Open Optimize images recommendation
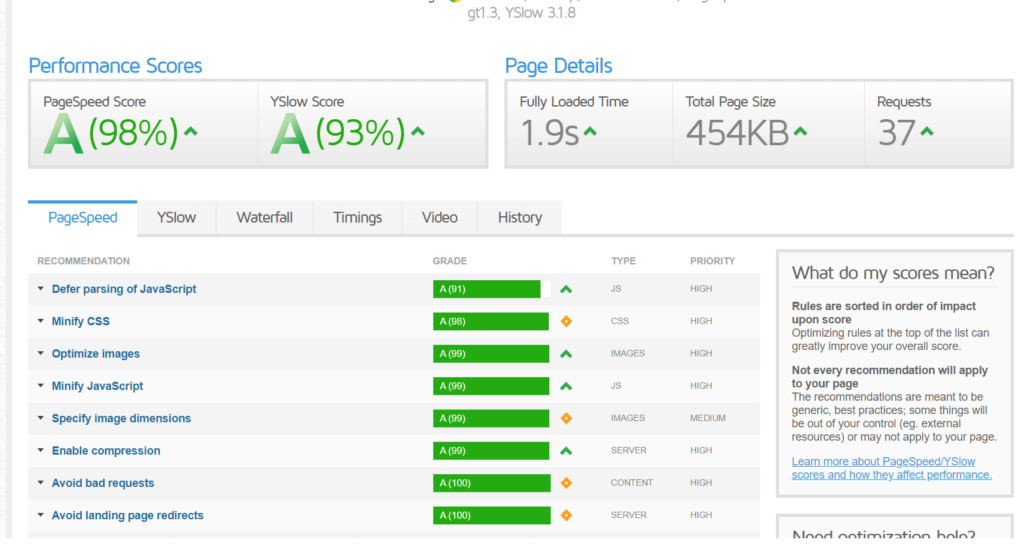1024x544 pixels. point(96,353)
